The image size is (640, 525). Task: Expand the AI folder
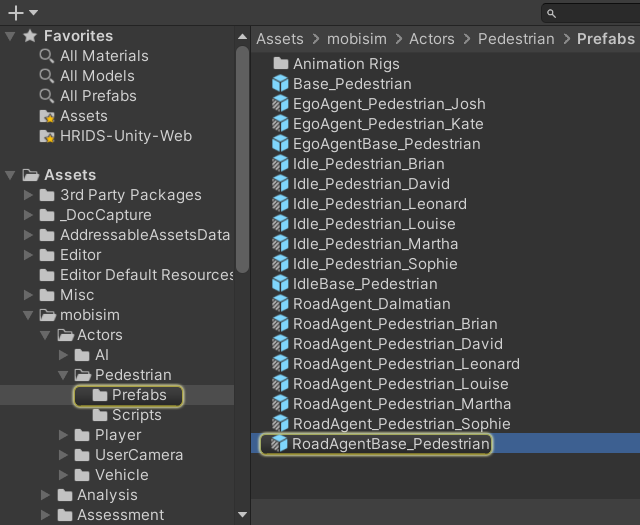[x=63, y=355]
